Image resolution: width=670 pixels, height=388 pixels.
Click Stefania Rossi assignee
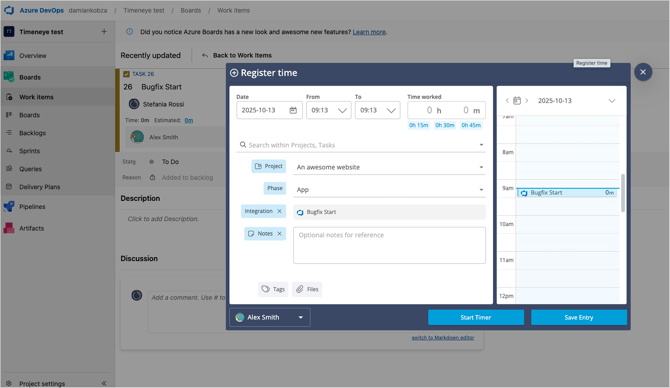click(x=163, y=104)
